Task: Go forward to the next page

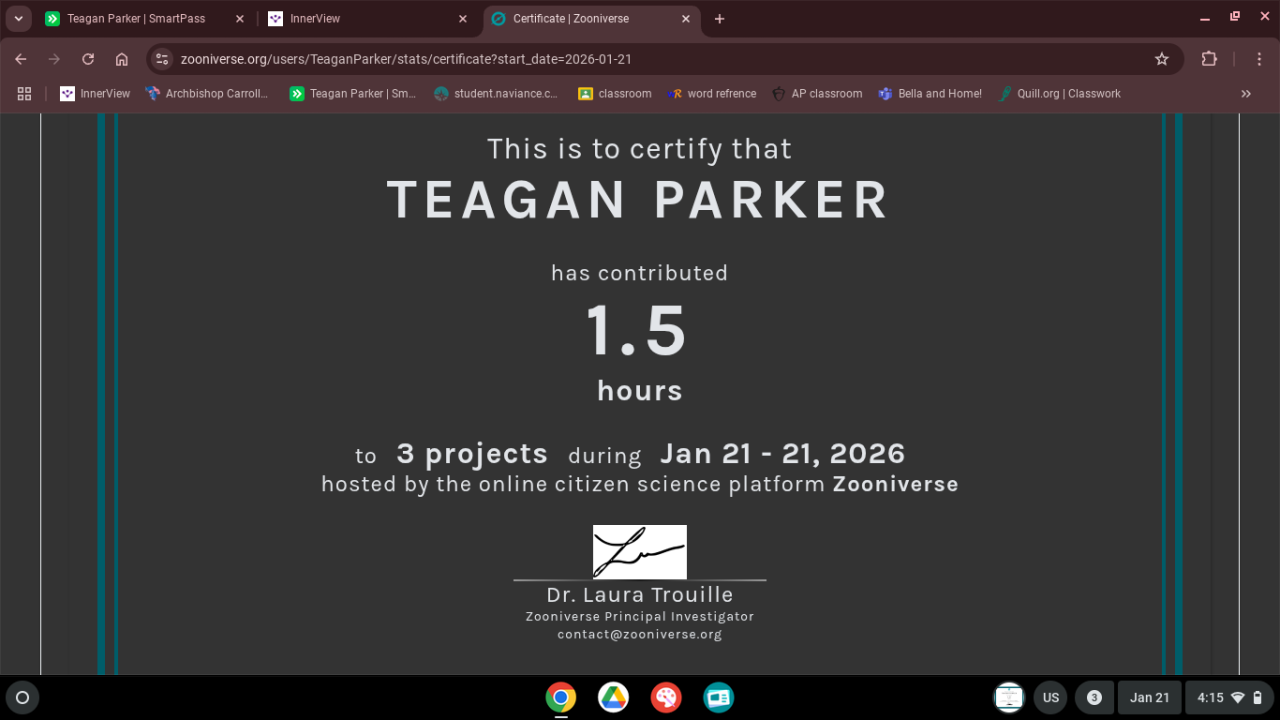Action: point(54,59)
